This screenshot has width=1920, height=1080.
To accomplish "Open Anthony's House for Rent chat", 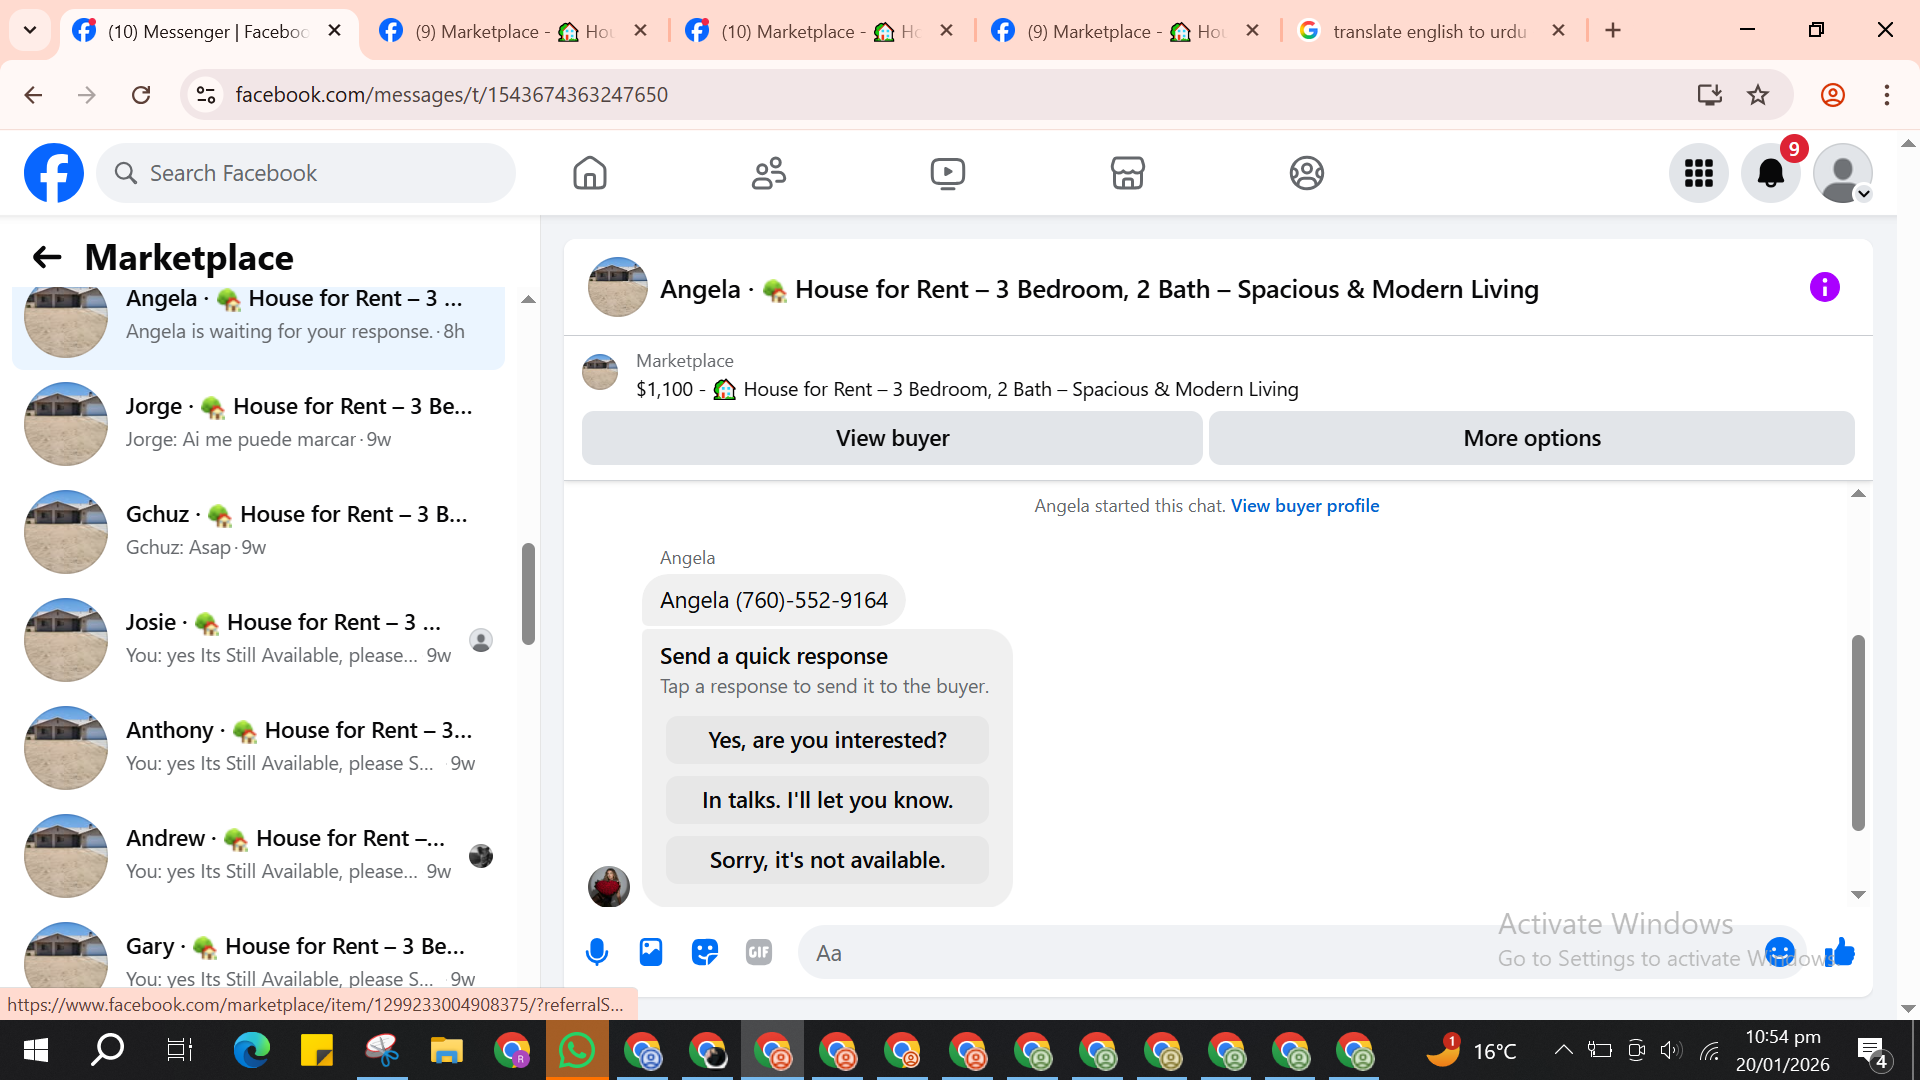I will [258, 748].
